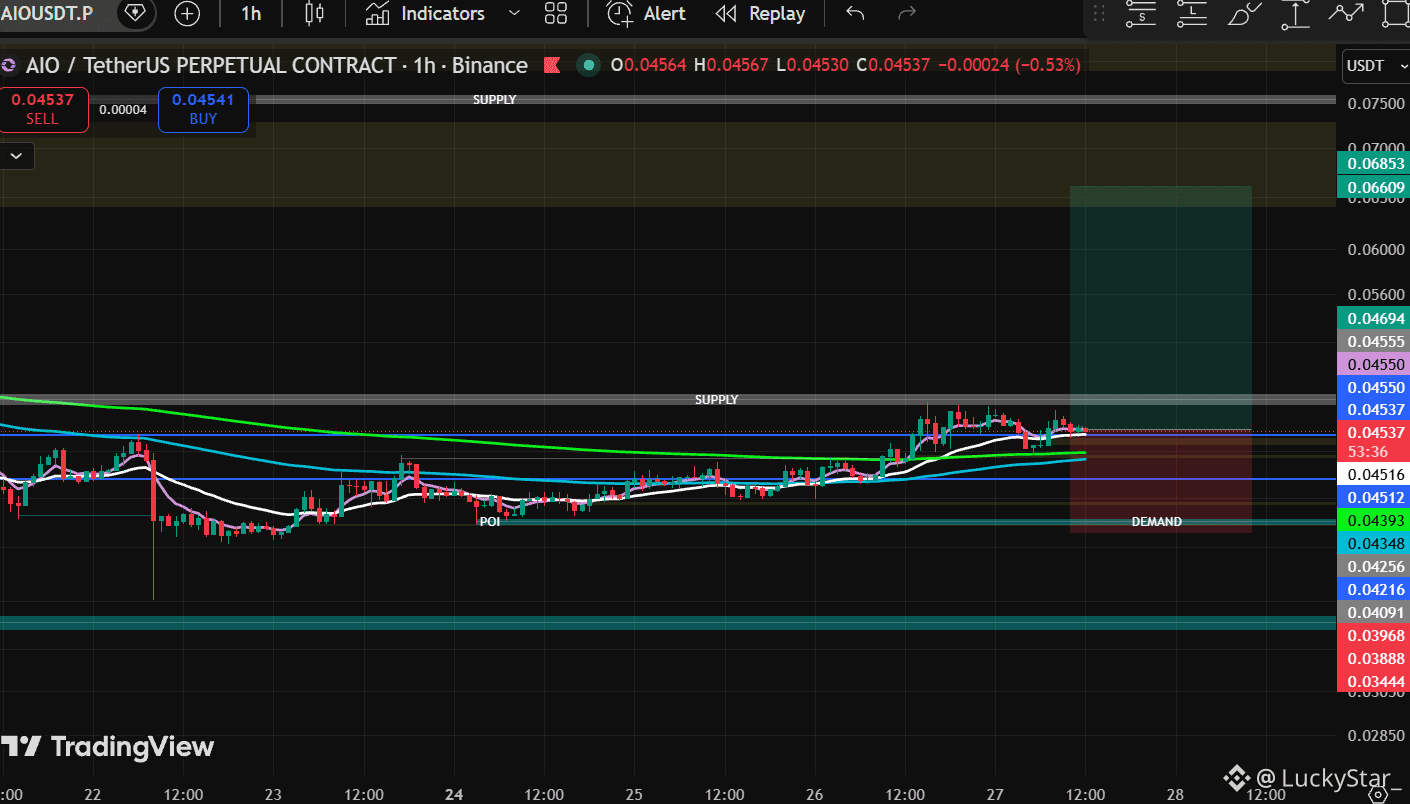1410x804 pixels.
Task: Click the 0.04348 cyan price label
Action: click(1376, 543)
